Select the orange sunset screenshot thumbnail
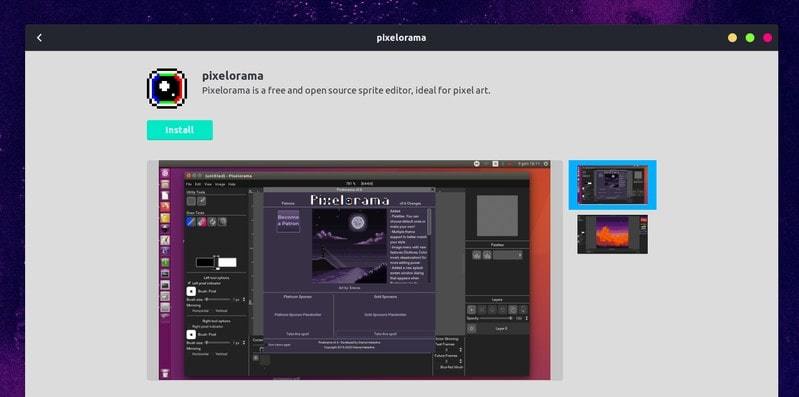799x397 pixels. click(x=612, y=234)
